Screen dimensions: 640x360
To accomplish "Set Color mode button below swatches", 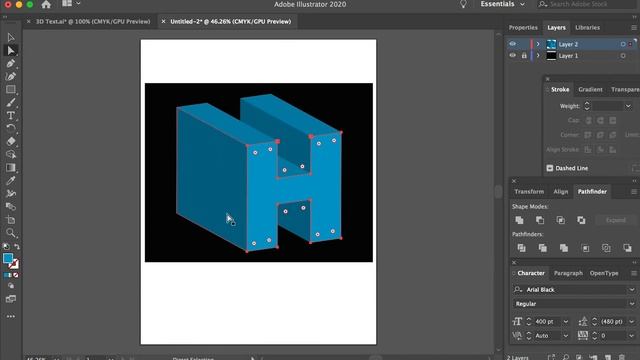I will 6,276.
